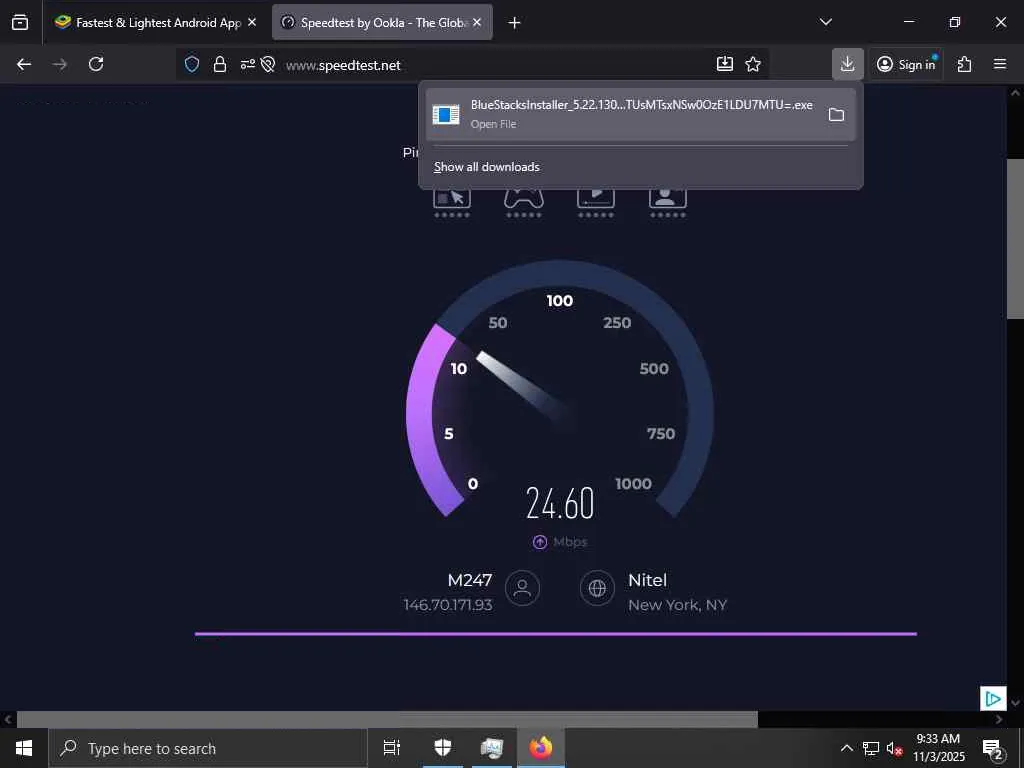Click the speed gauge needle

[x=522, y=387]
